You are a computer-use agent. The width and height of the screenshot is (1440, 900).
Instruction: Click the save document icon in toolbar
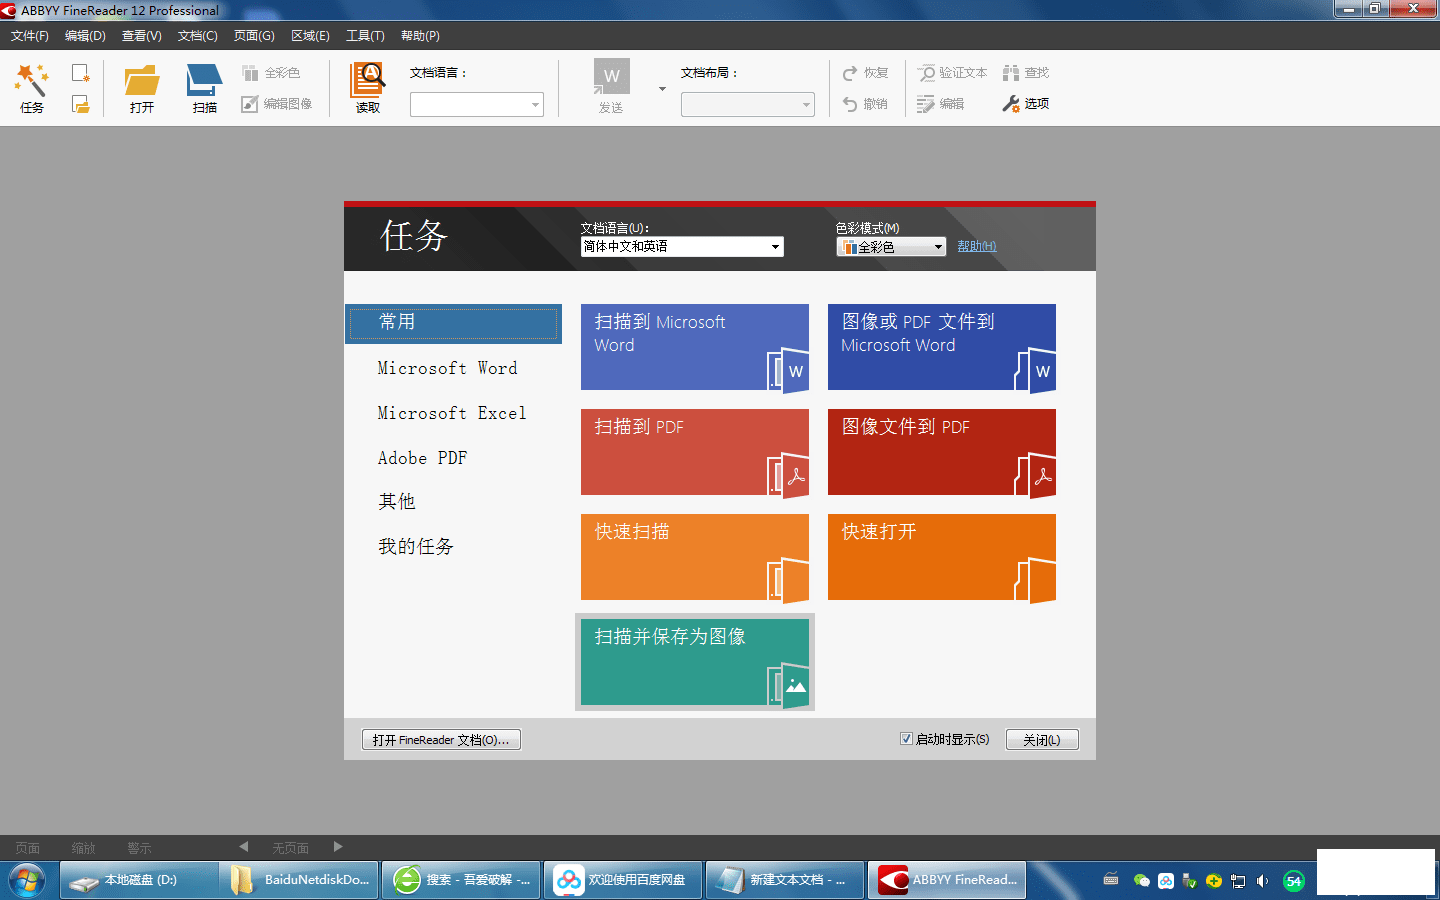click(x=81, y=104)
